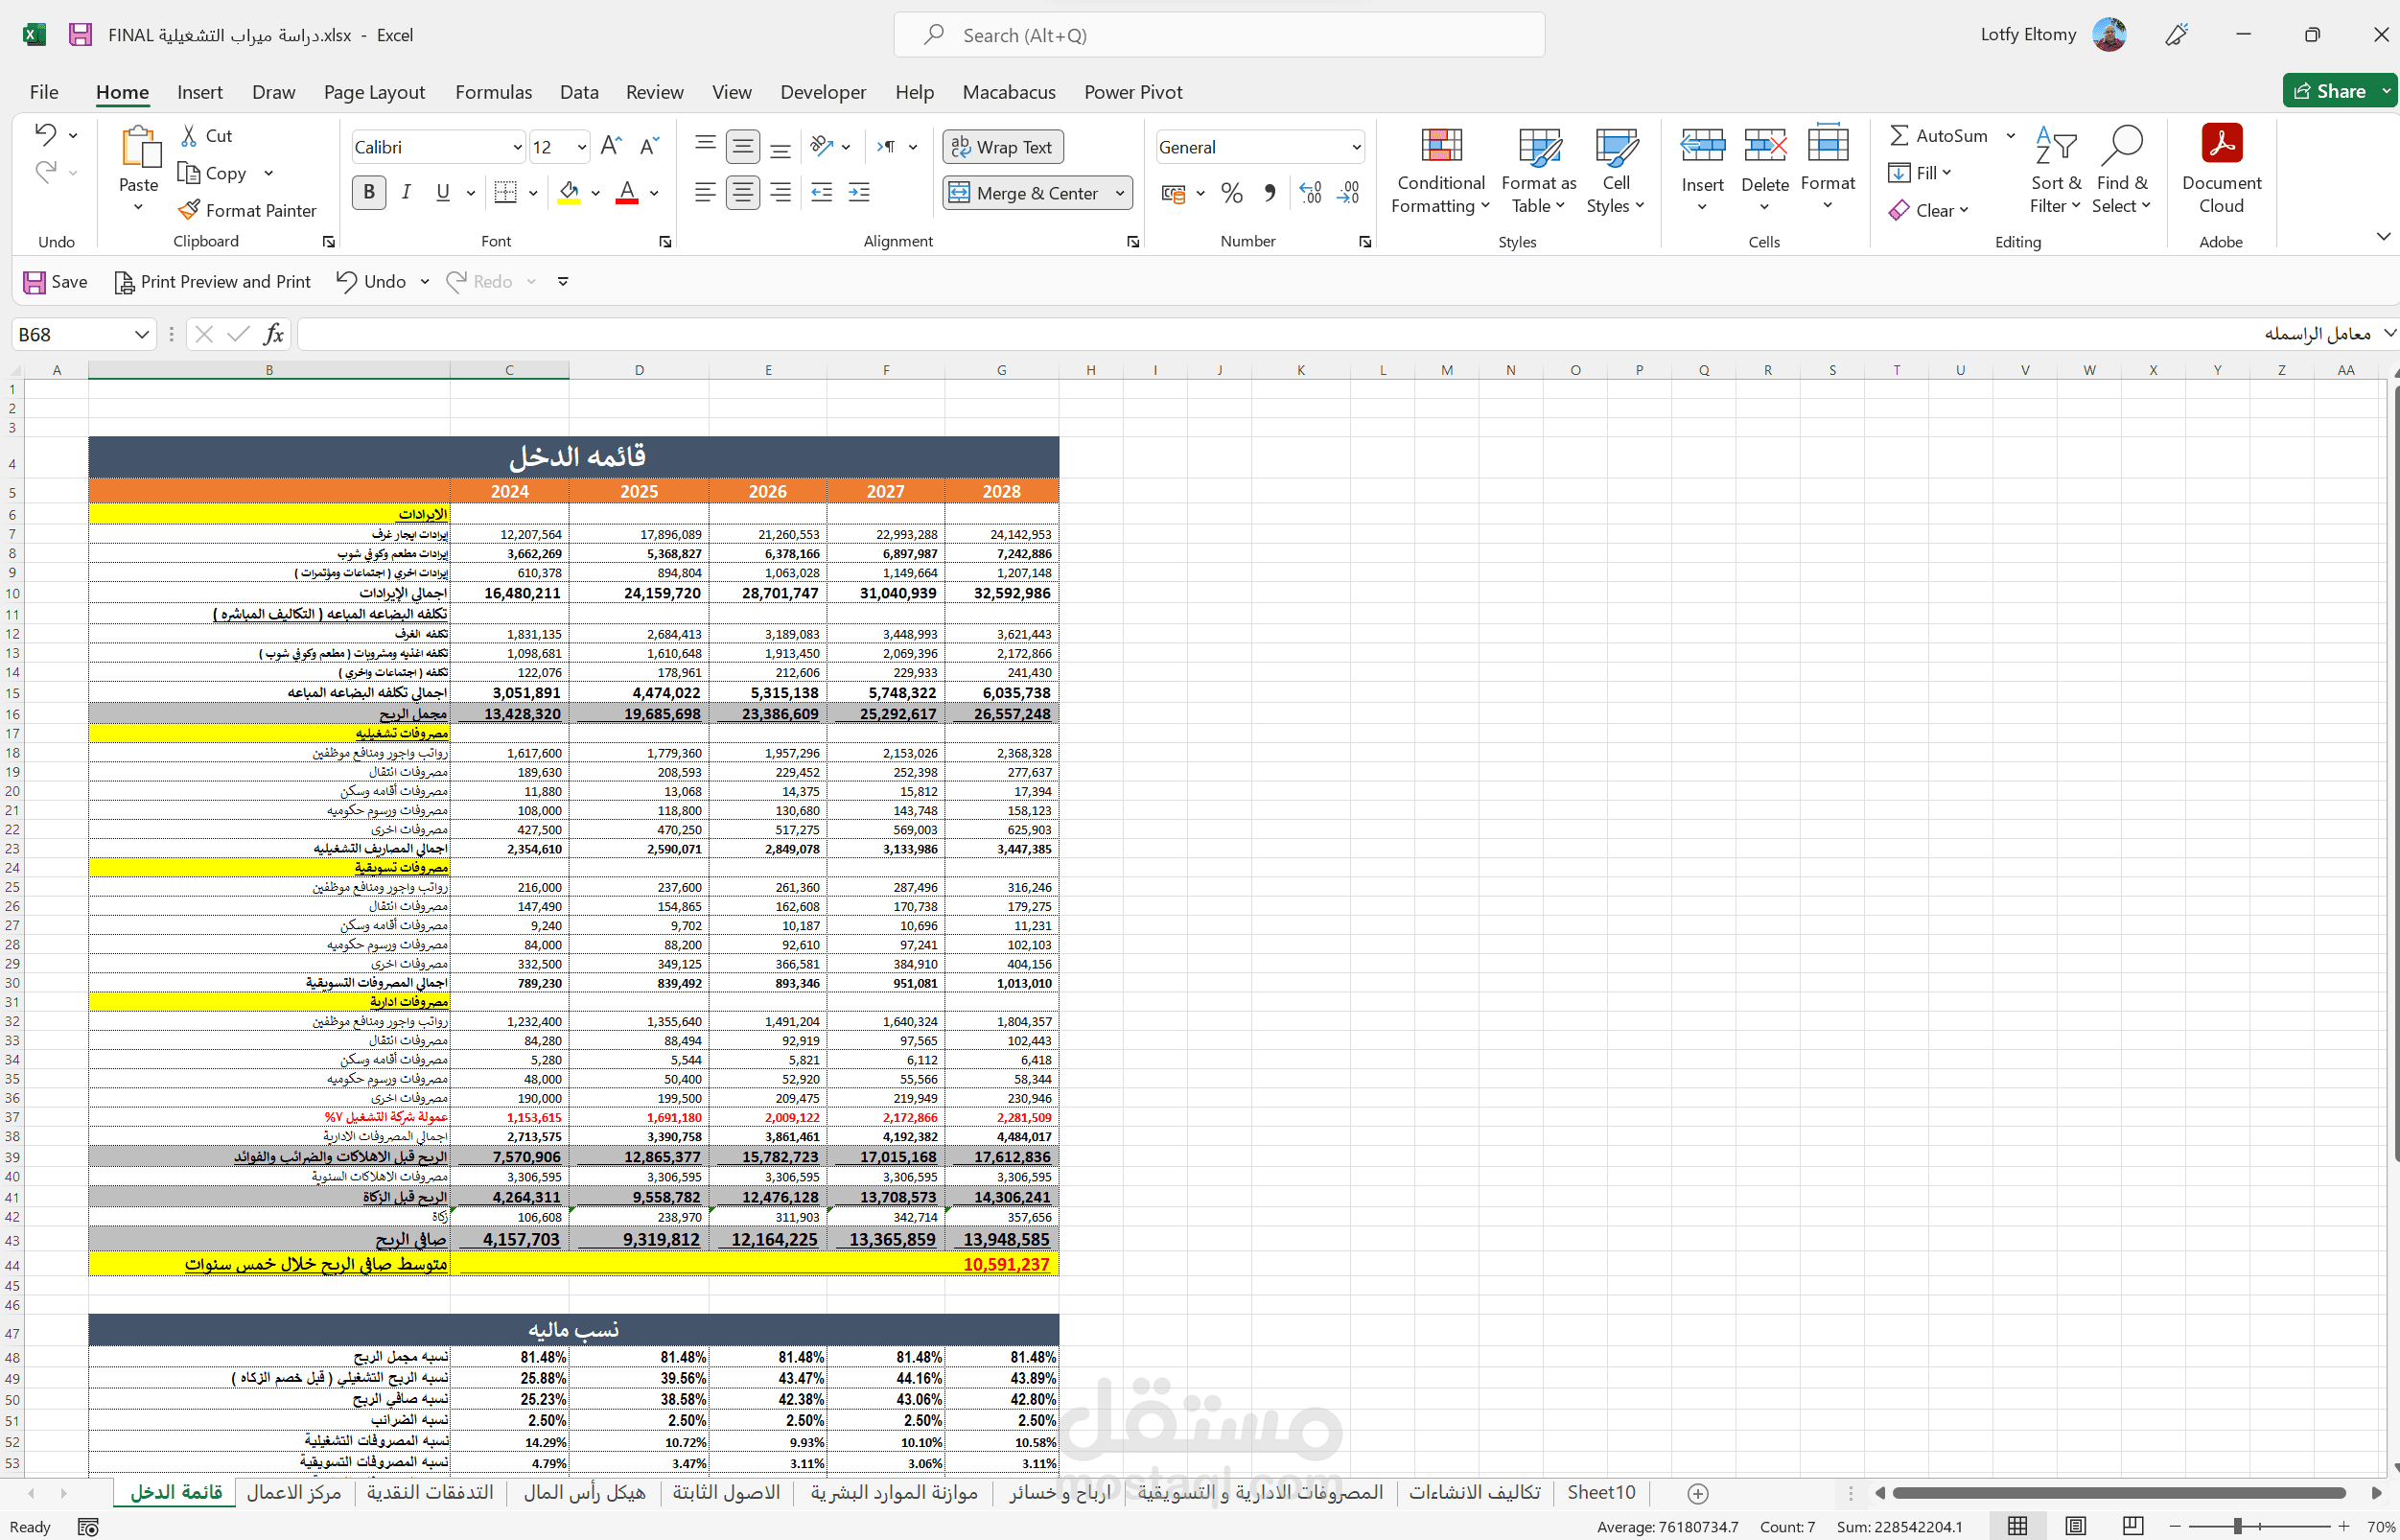Apply Align Left to the cell
The height and width of the screenshot is (1540, 2400).
[705, 192]
